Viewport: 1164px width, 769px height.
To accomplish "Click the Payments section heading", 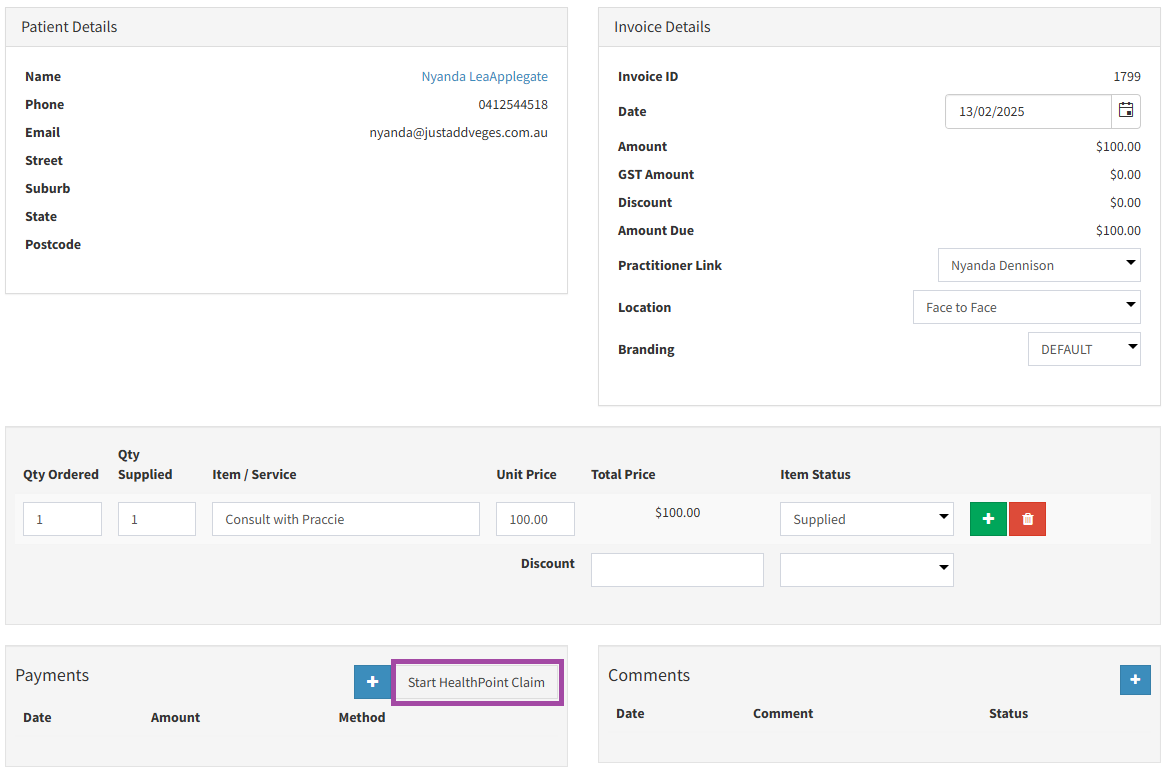I will (52, 675).
